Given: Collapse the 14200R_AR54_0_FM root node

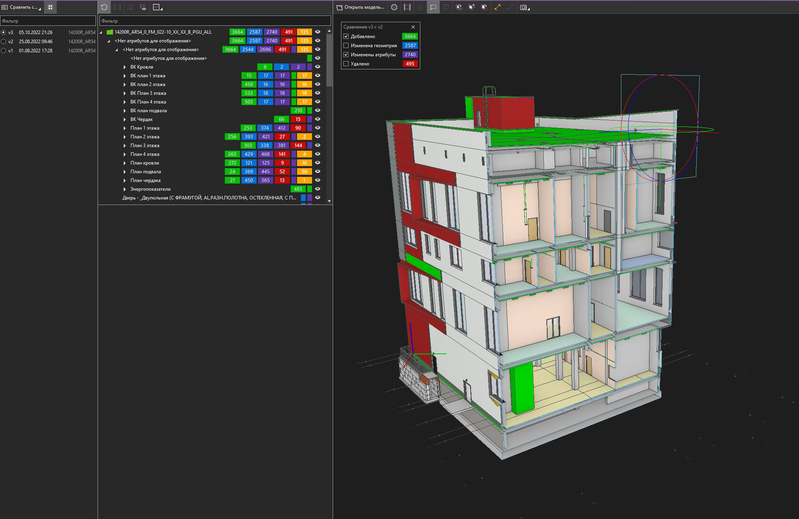Looking at the screenshot, I should point(101,32).
